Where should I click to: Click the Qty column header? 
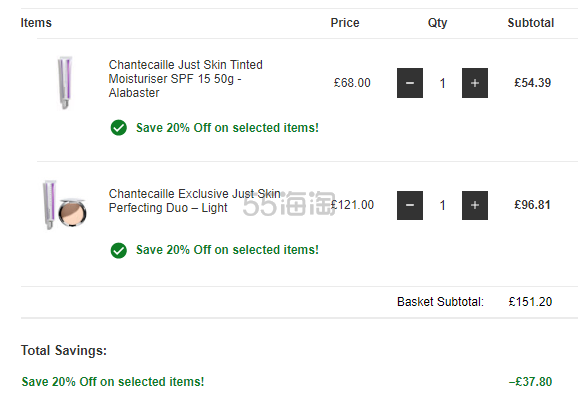438,23
